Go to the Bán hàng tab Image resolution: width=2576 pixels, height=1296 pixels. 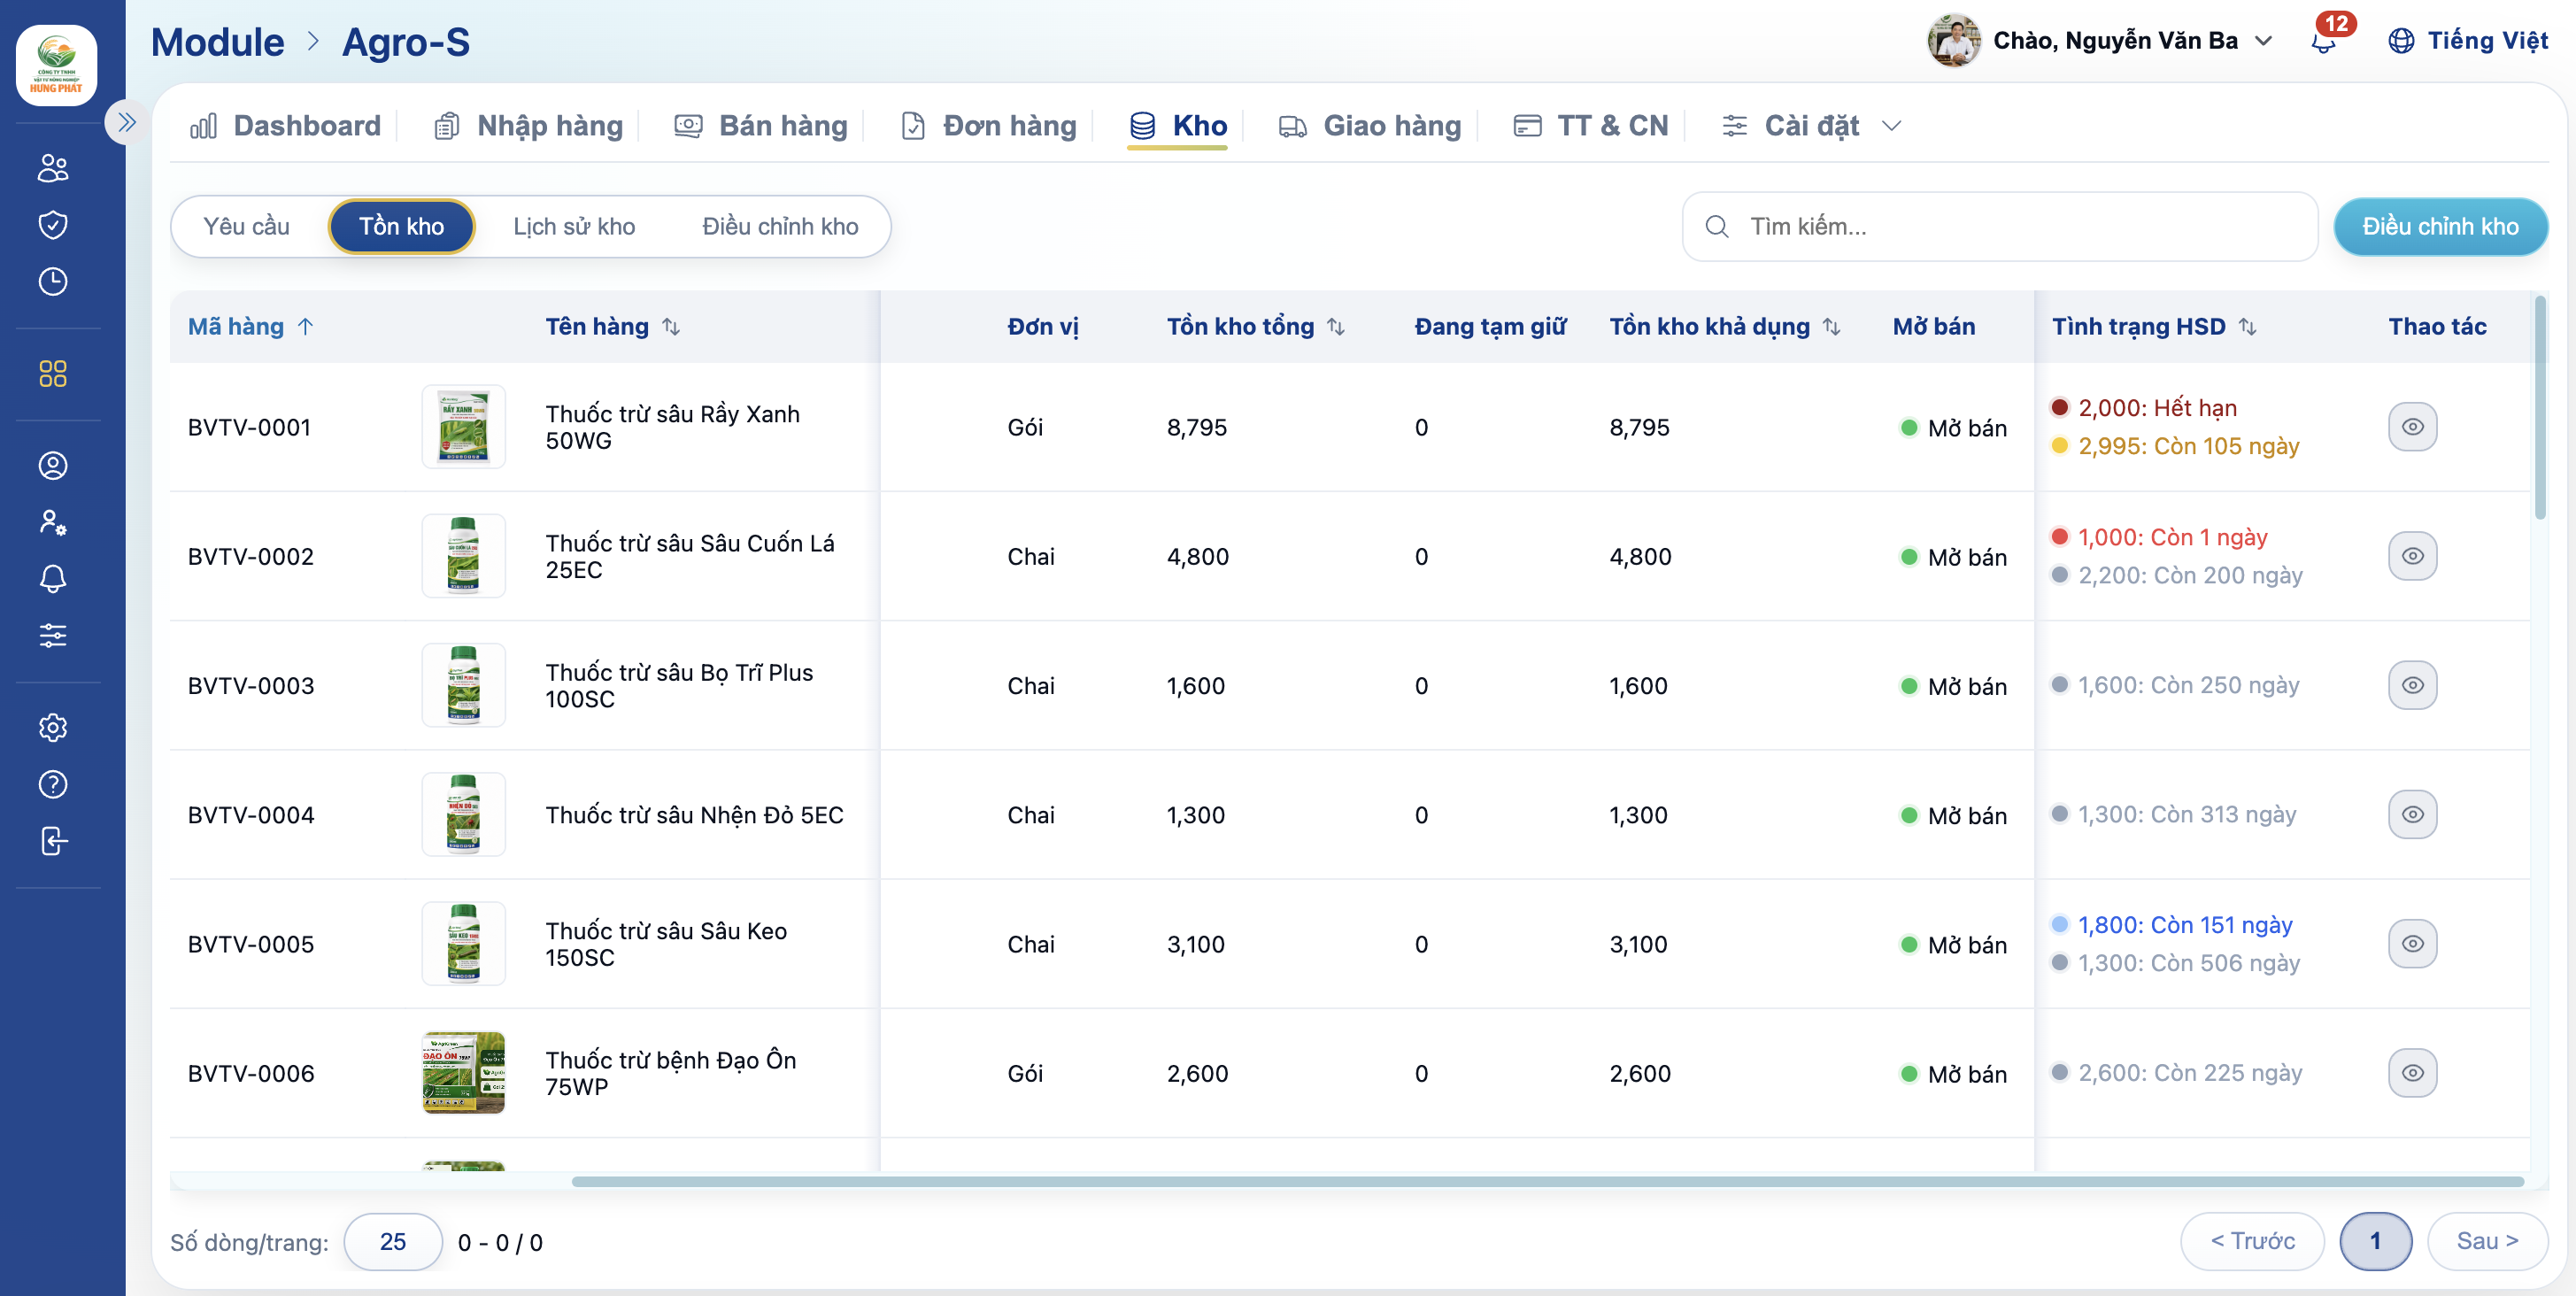click(x=761, y=126)
